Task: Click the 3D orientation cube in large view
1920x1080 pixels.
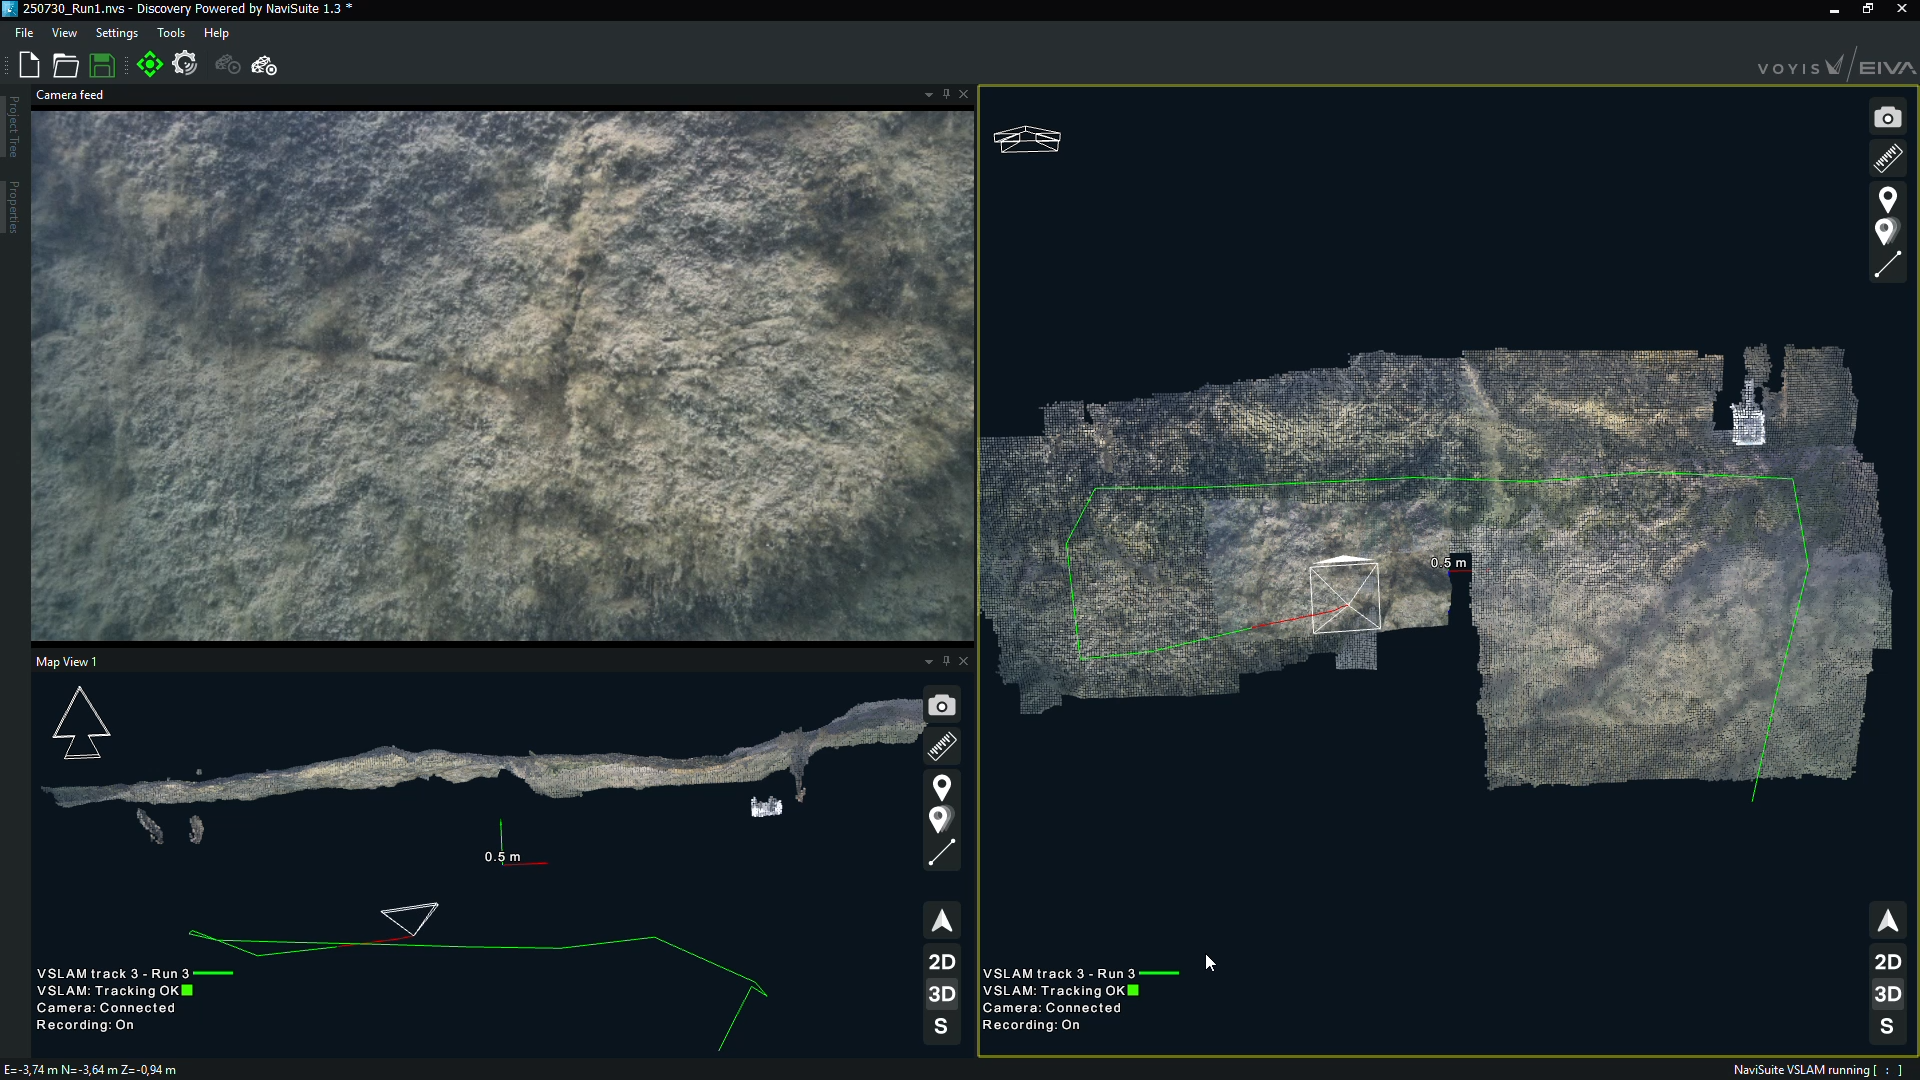Action: pyautogui.click(x=1027, y=139)
